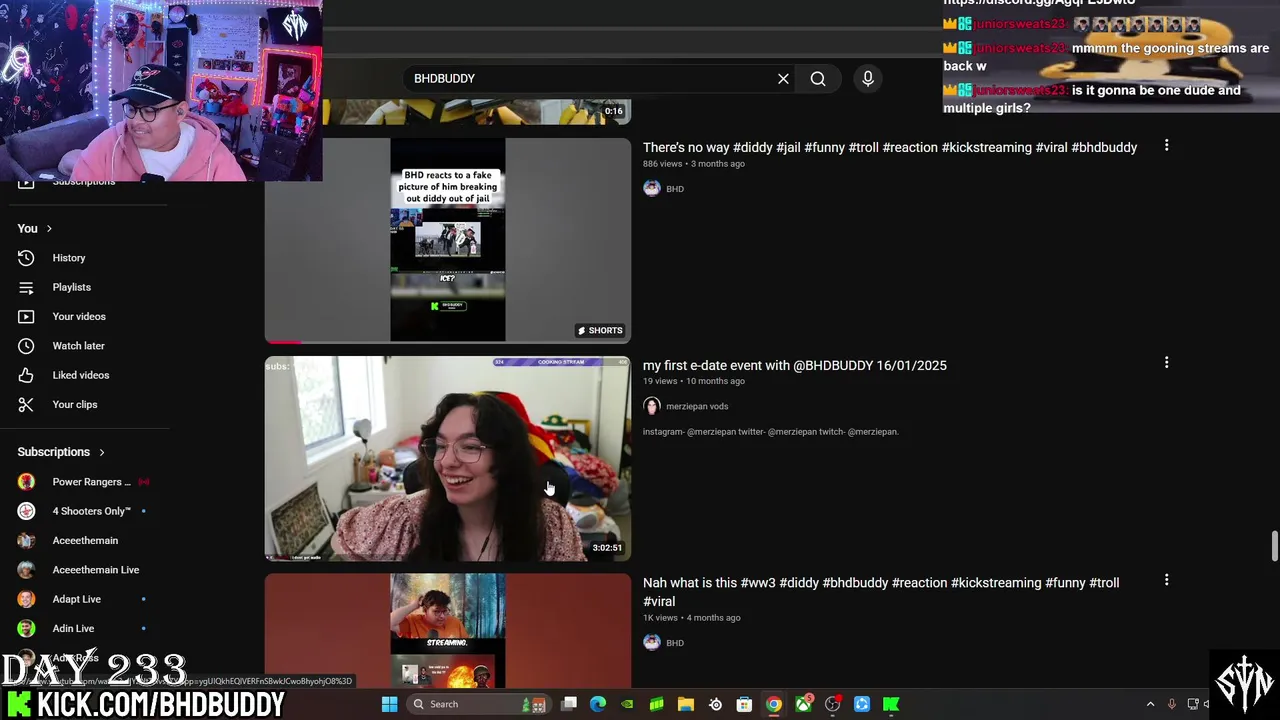1280x720 pixels.
Task: Open BHD channel under the ww3 short
Action: pos(675,643)
